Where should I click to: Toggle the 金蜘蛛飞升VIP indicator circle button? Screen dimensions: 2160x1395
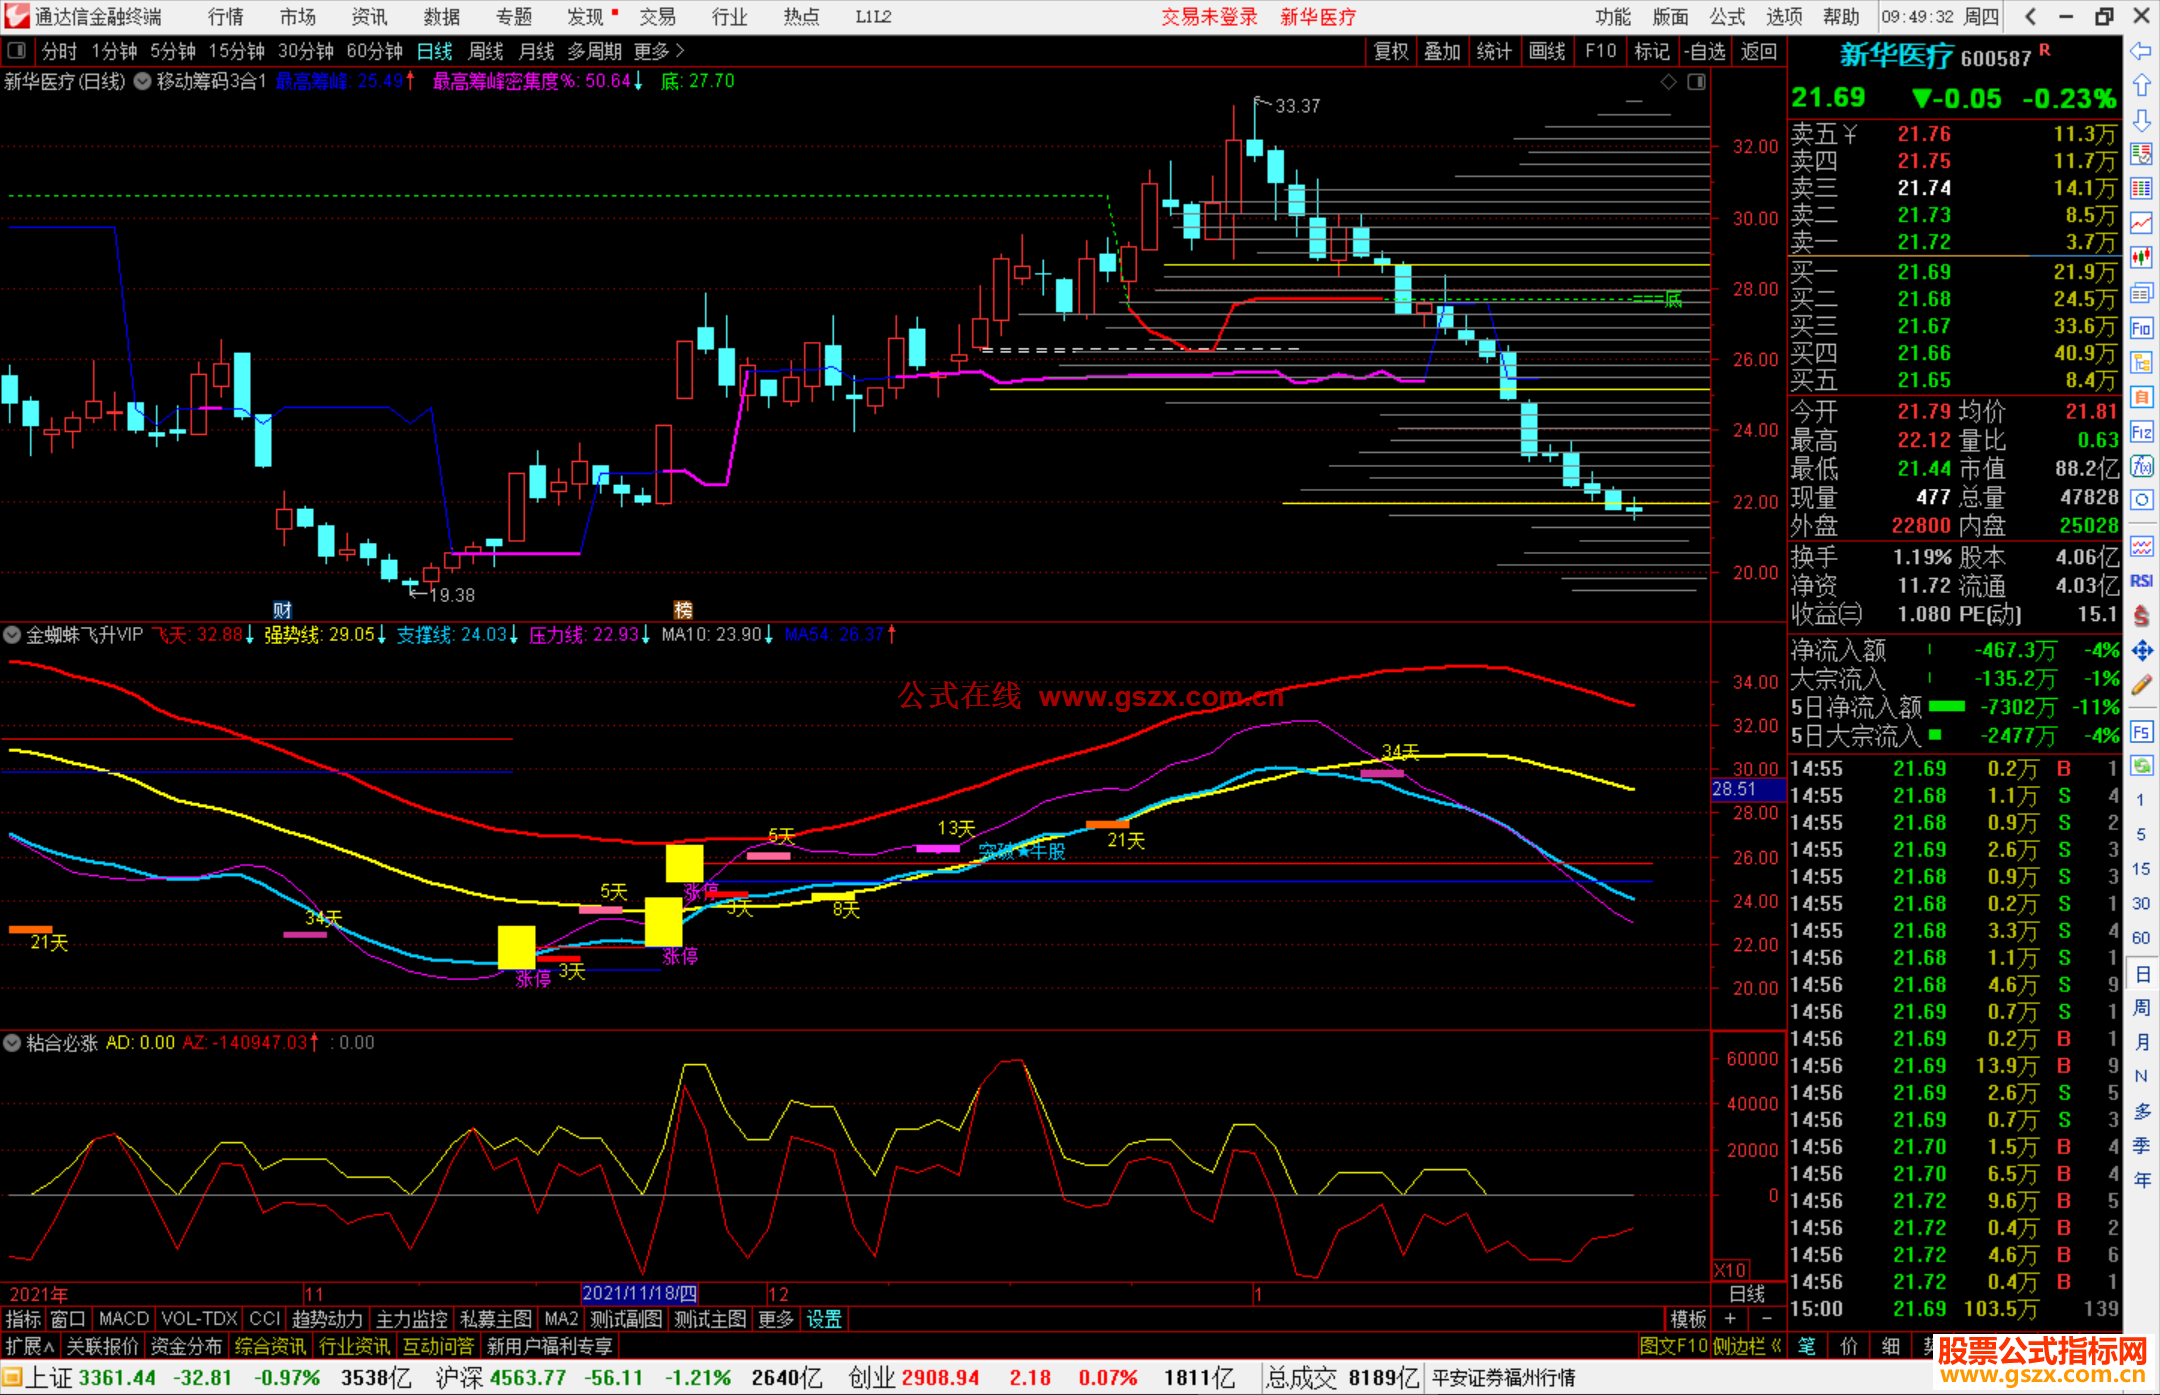coord(12,635)
